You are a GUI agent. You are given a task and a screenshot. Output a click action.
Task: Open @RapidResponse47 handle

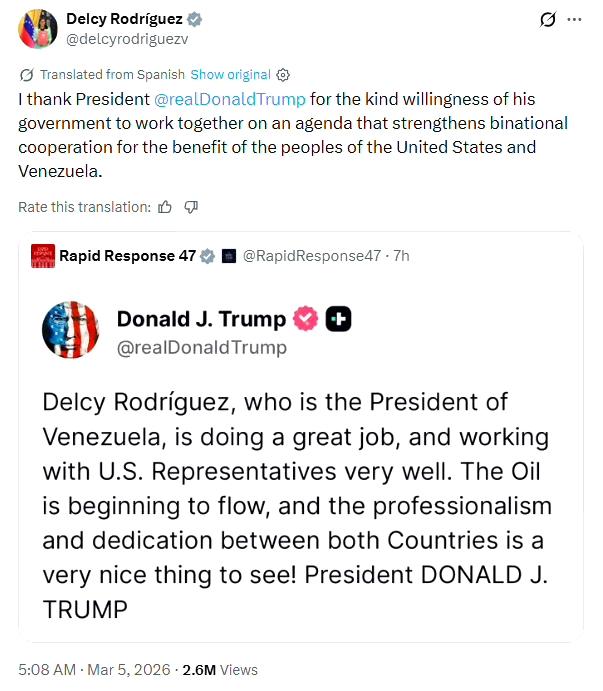coord(312,256)
